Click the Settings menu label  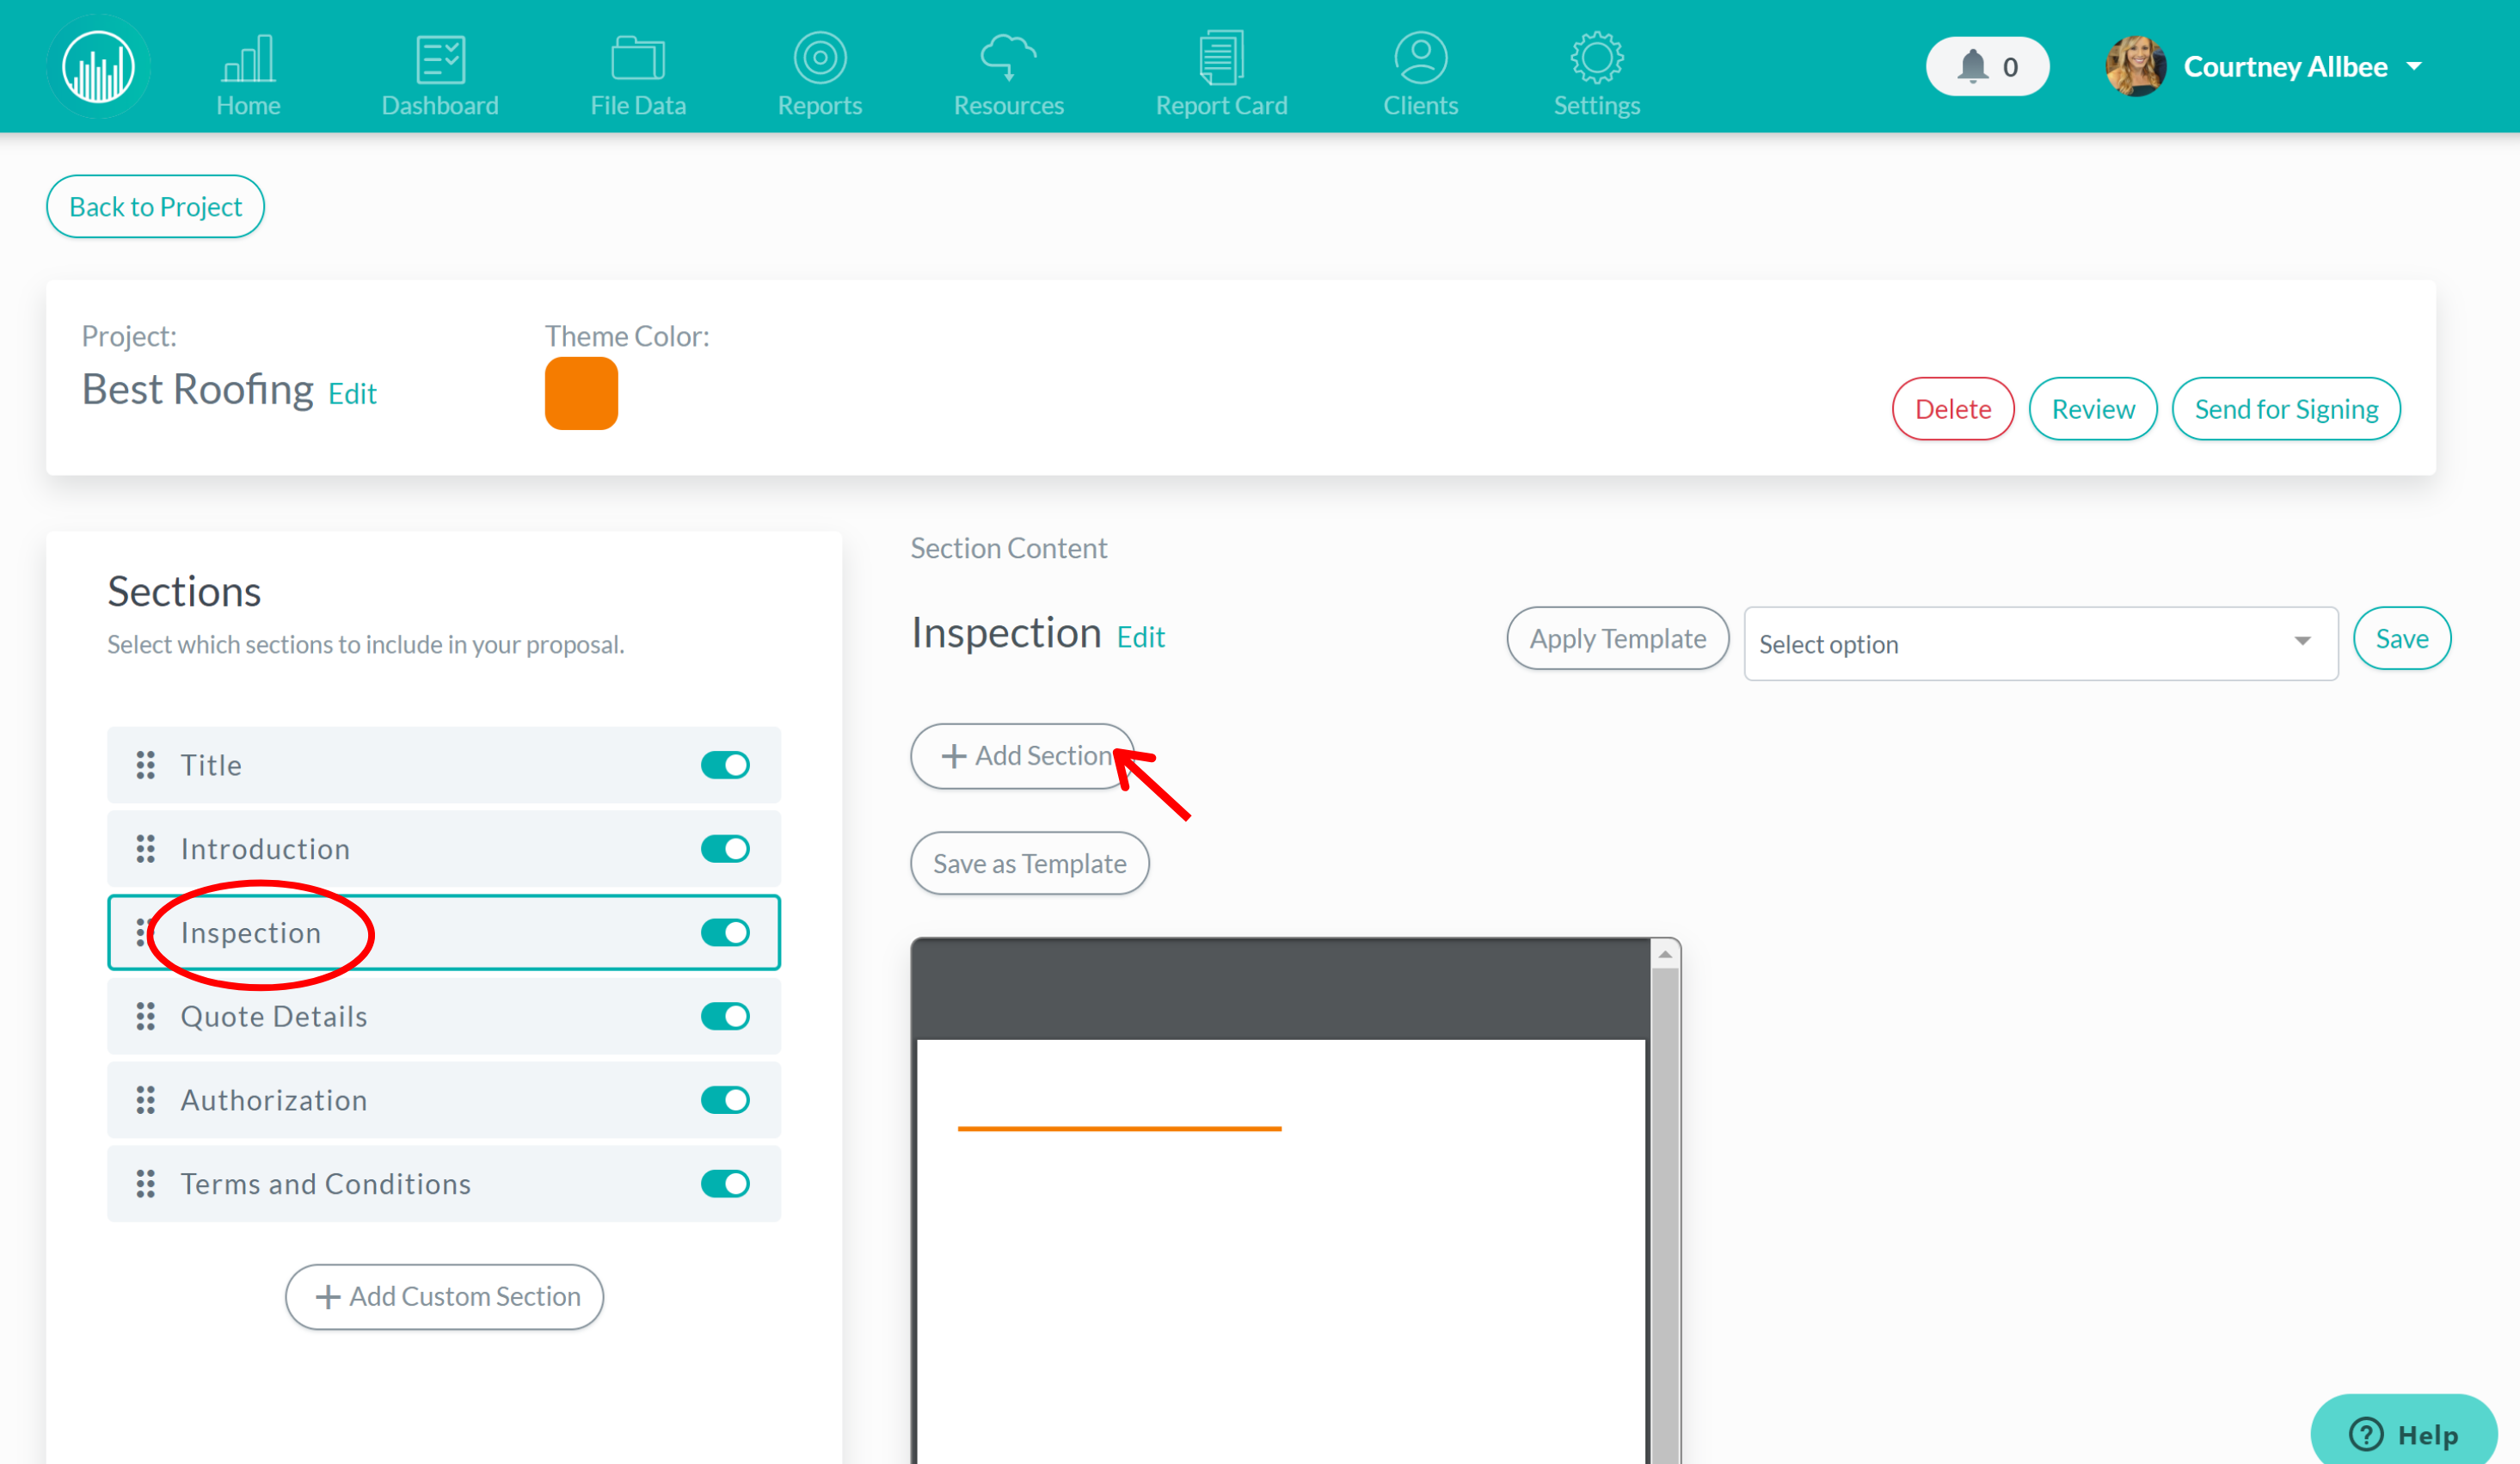(x=1597, y=105)
